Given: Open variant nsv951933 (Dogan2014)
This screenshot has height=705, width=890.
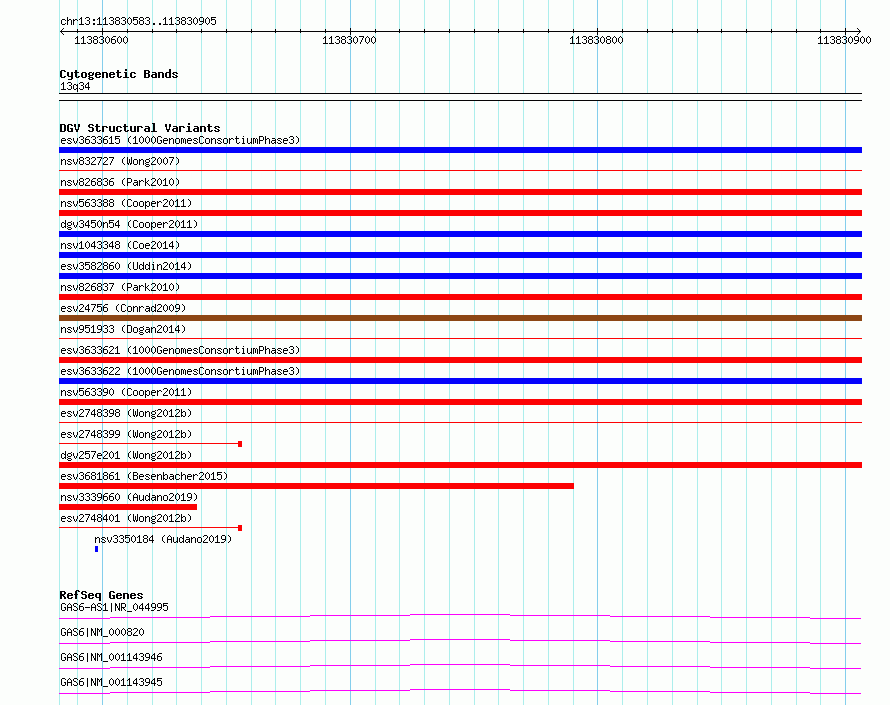Looking at the screenshot, I should pyautogui.click(x=123, y=329).
